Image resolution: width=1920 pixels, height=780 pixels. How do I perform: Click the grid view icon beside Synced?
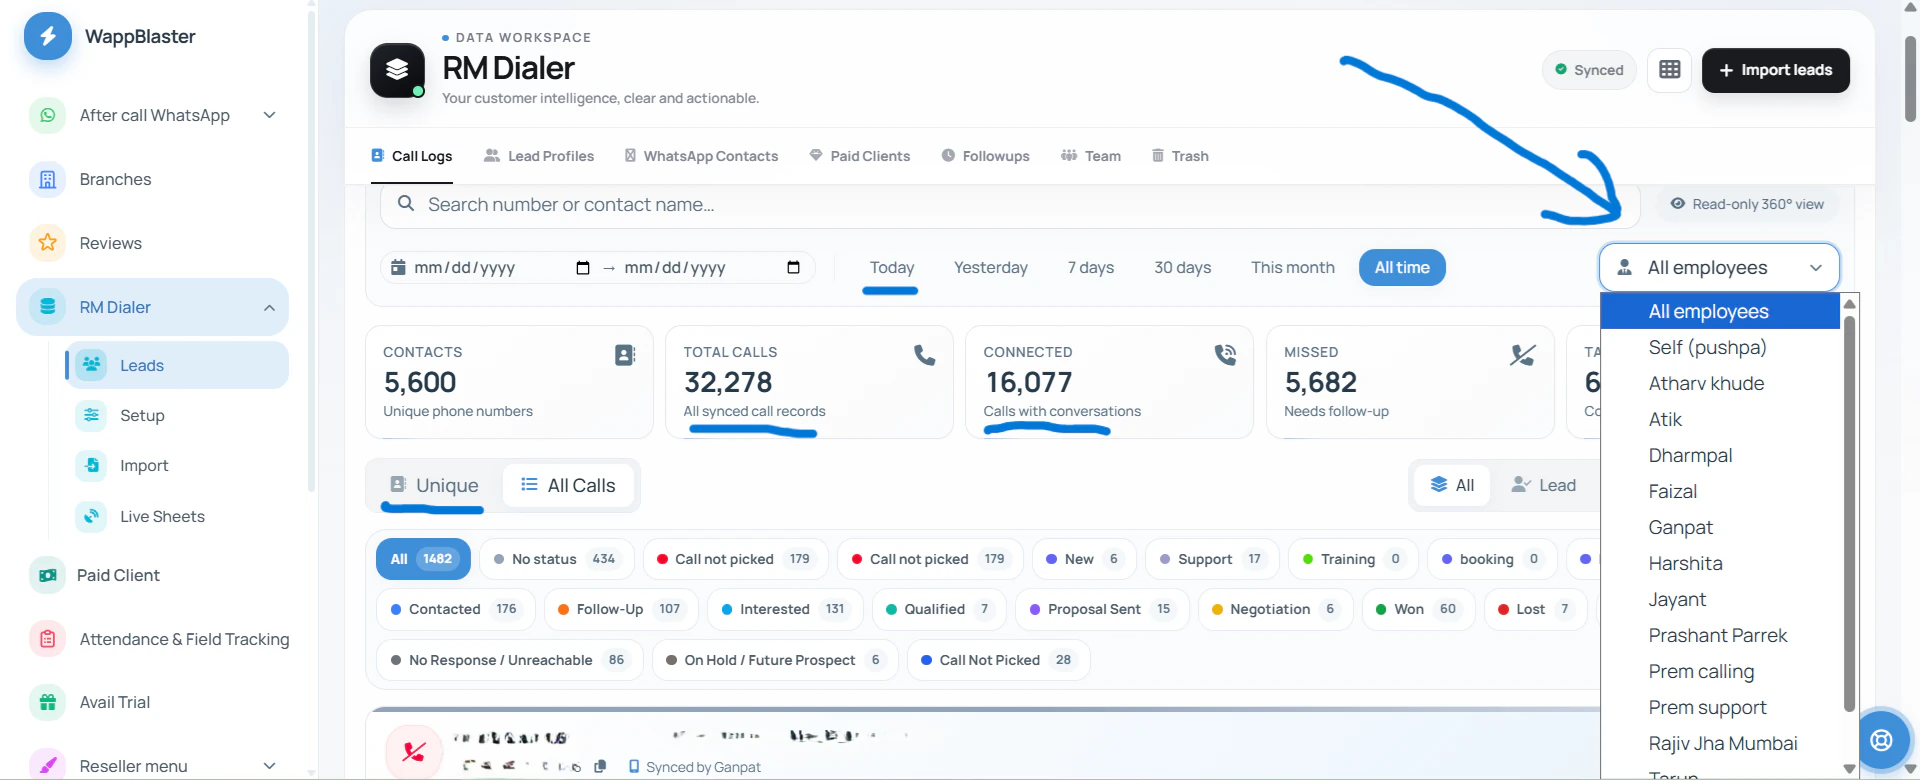[x=1669, y=70]
